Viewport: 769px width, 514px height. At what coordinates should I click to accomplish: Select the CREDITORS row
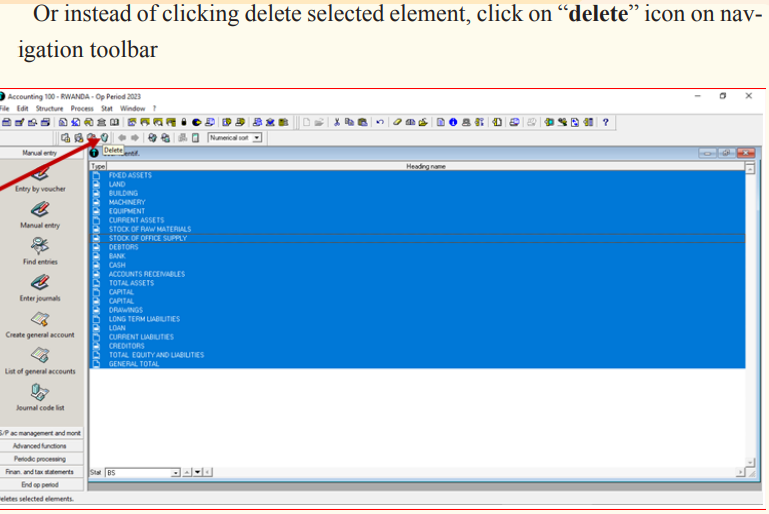coord(417,346)
